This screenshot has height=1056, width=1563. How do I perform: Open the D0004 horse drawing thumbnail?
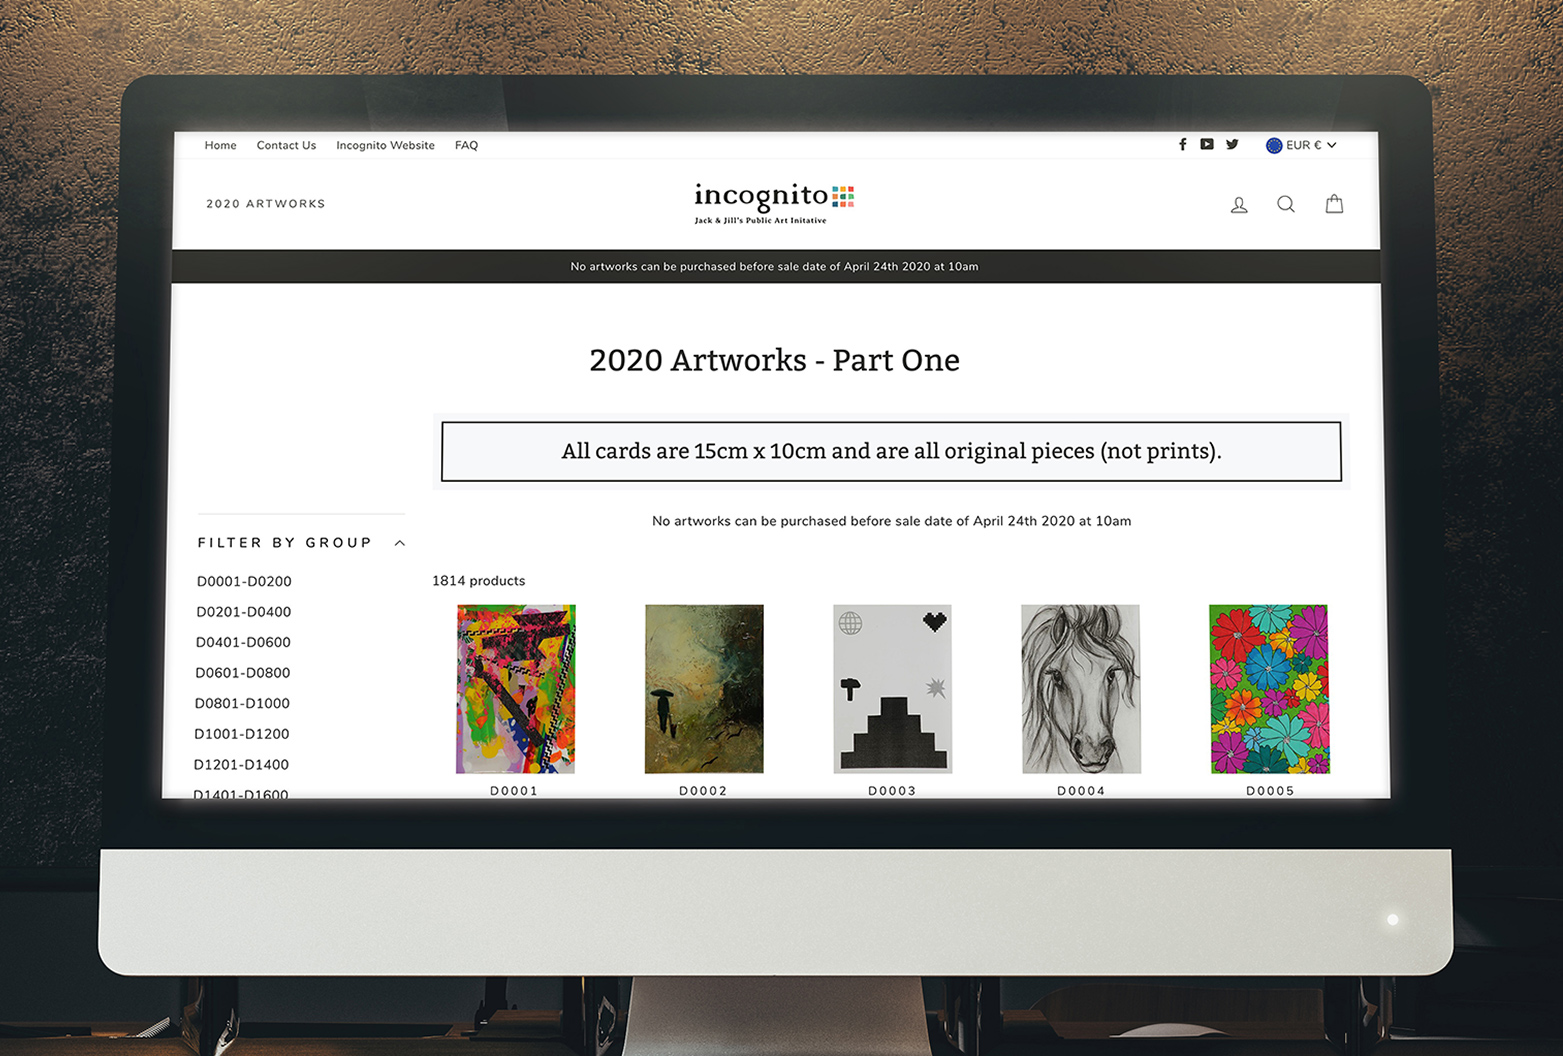1080,689
